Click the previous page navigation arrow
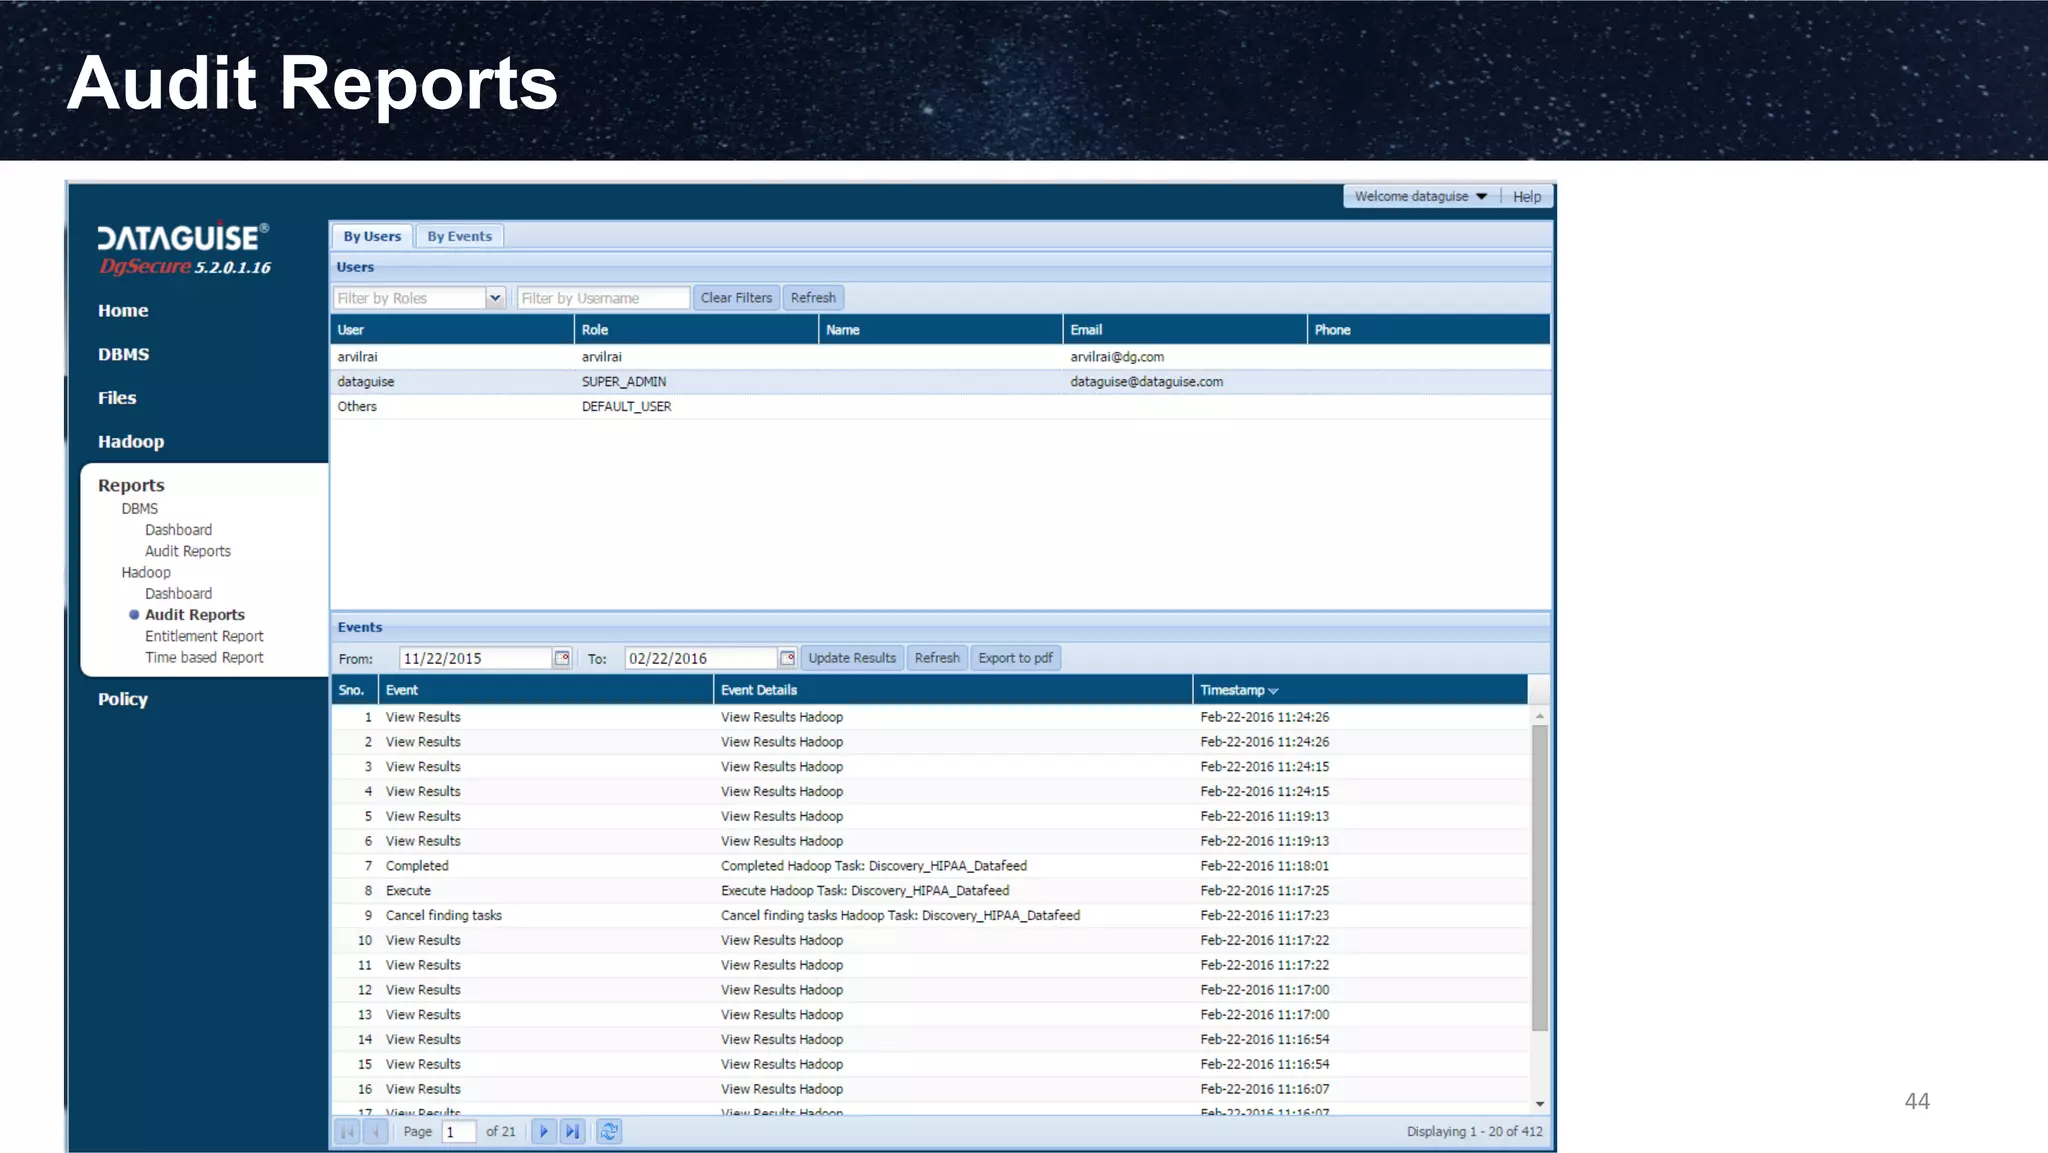This screenshot has width=2048, height=1153. (x=375, y=1131)
